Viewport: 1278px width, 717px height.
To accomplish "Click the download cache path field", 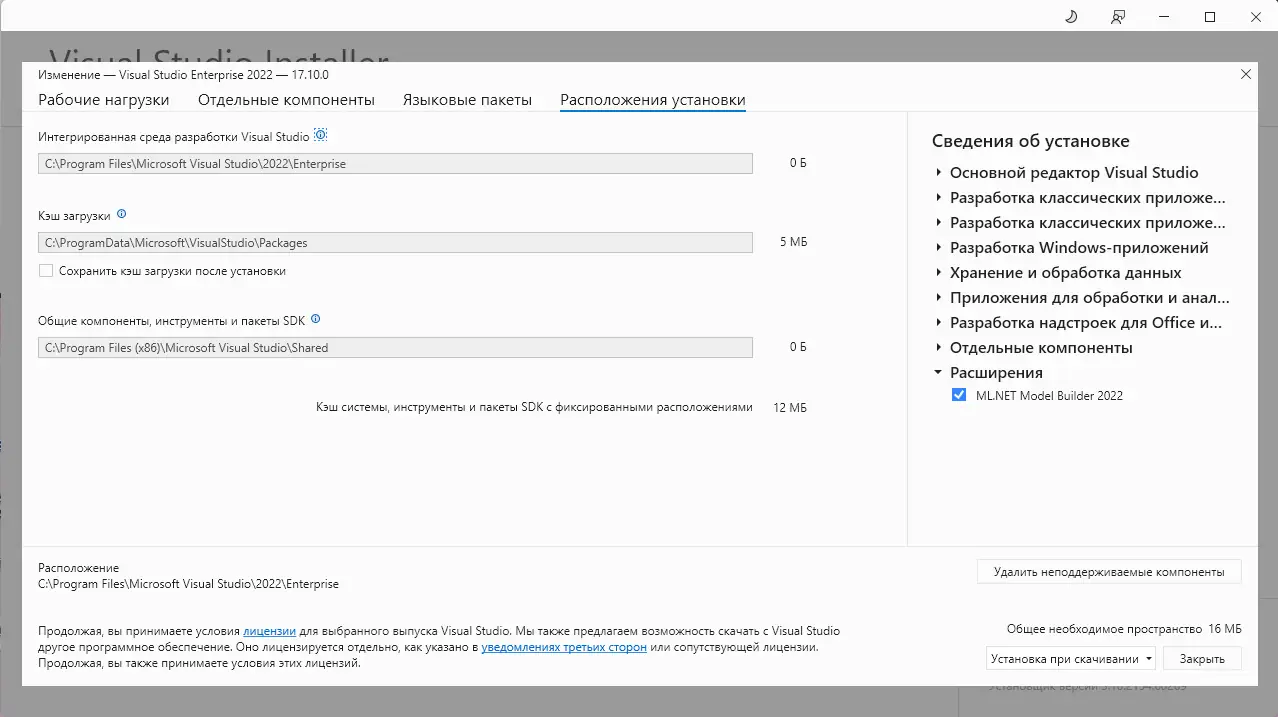I will [x=395, y=243].
